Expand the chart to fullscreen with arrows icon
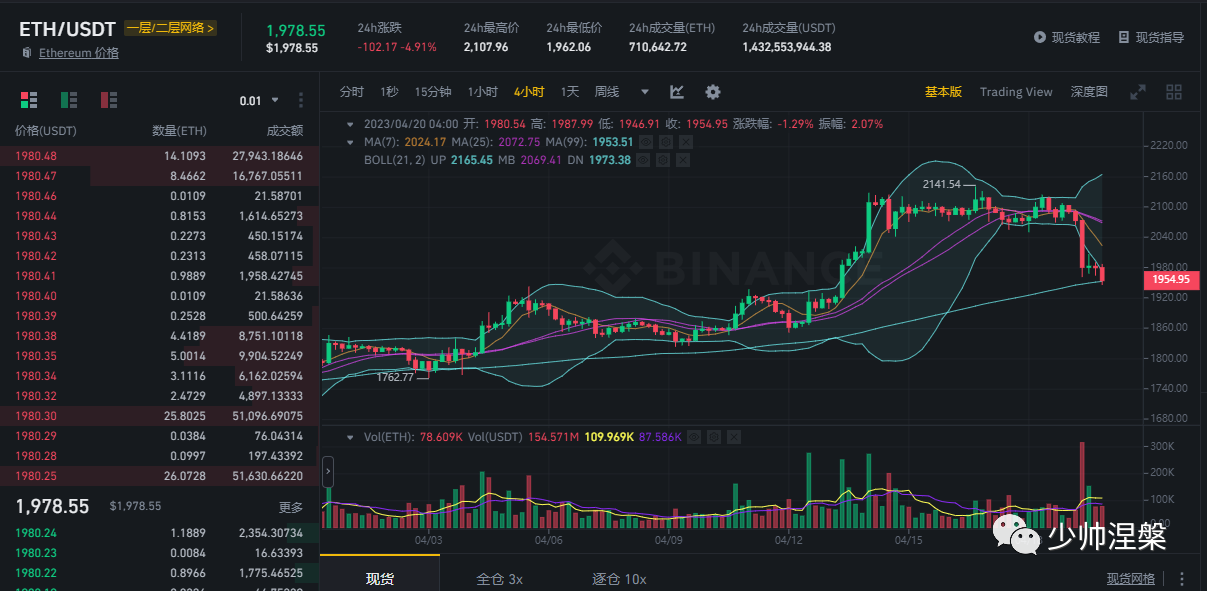The width and height of the screenshot is (1207, 591). pos(1138,92)
